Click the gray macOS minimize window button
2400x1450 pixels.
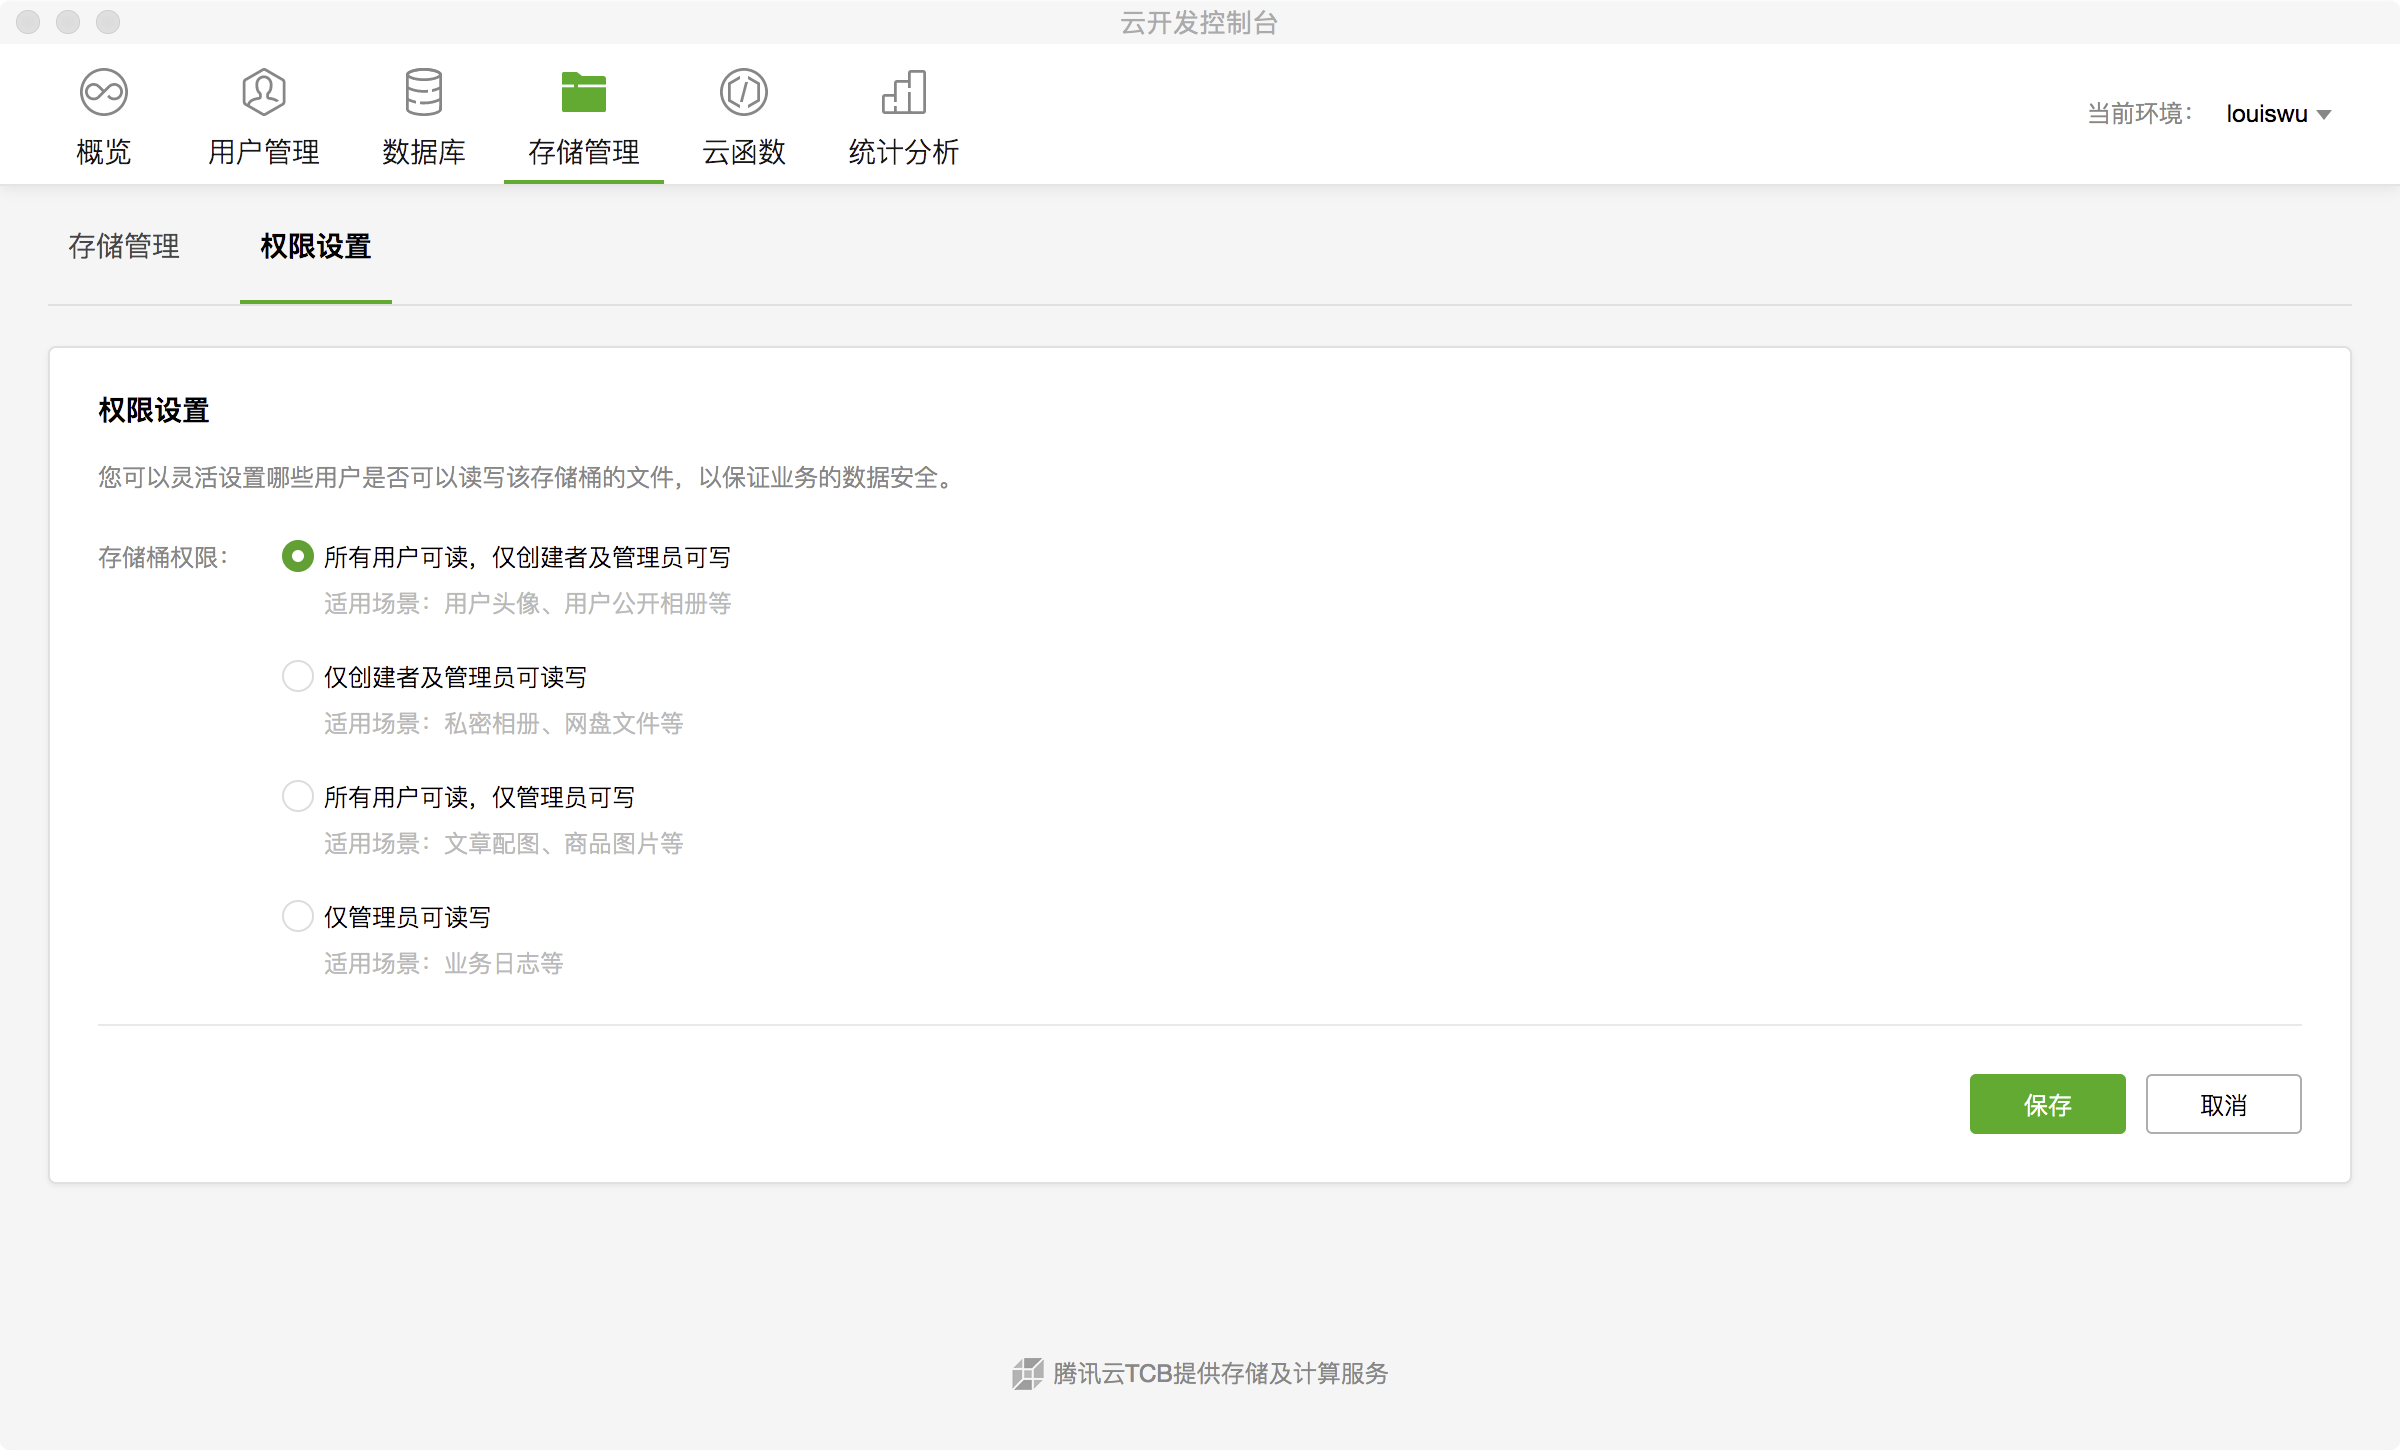(68, 22)
